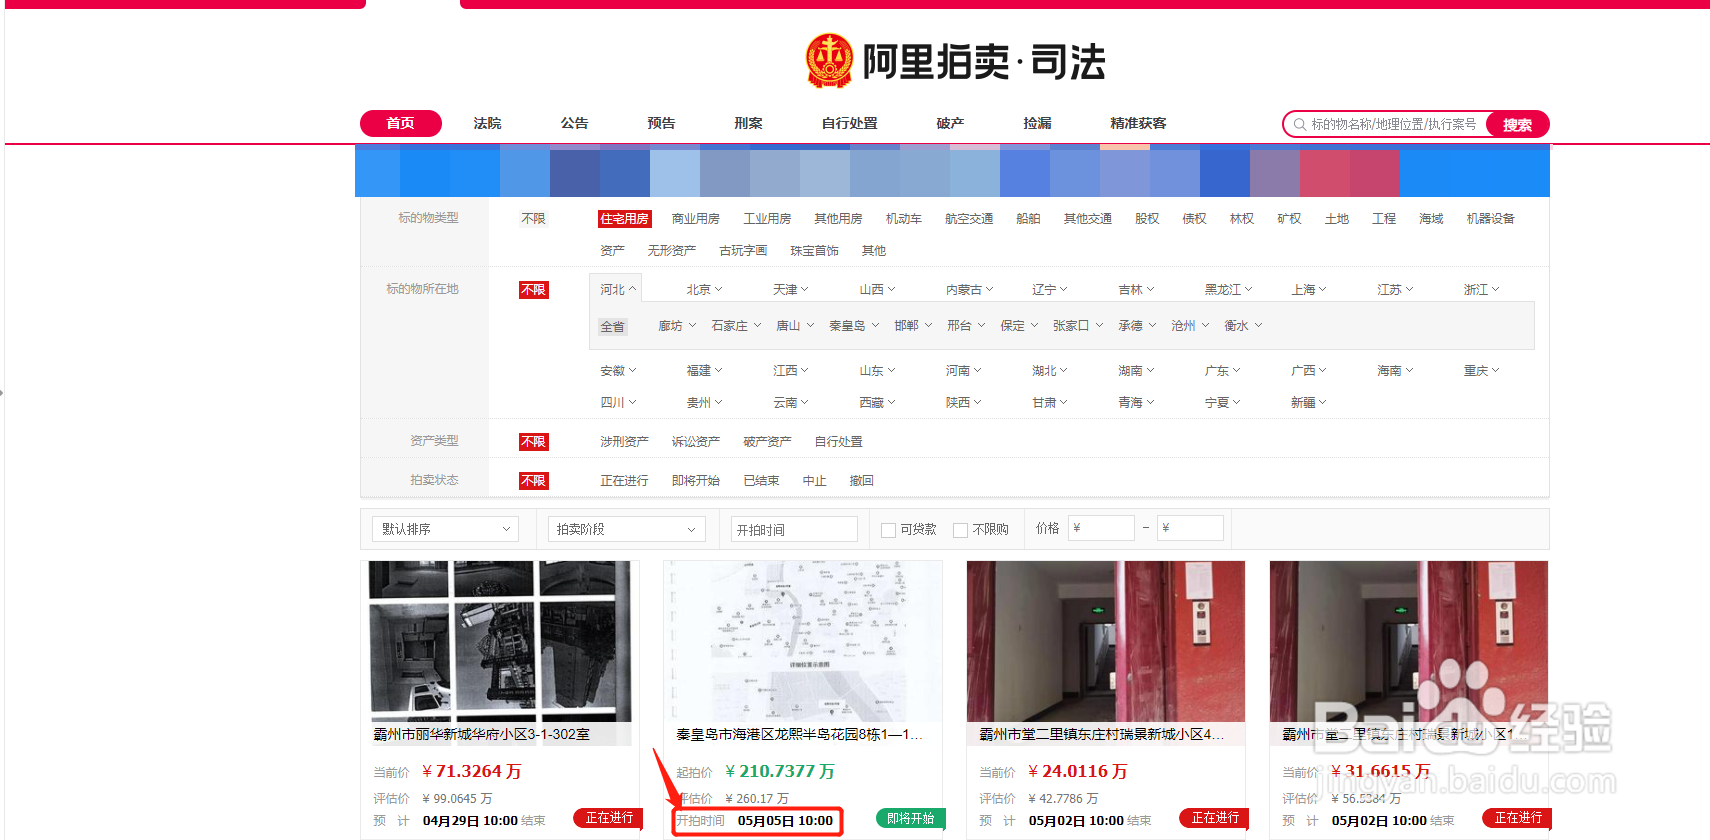This screenshot has width=1710, height=840.
Task: Open the 拍卖阶段 dropdown
Action: click(627, 529)
